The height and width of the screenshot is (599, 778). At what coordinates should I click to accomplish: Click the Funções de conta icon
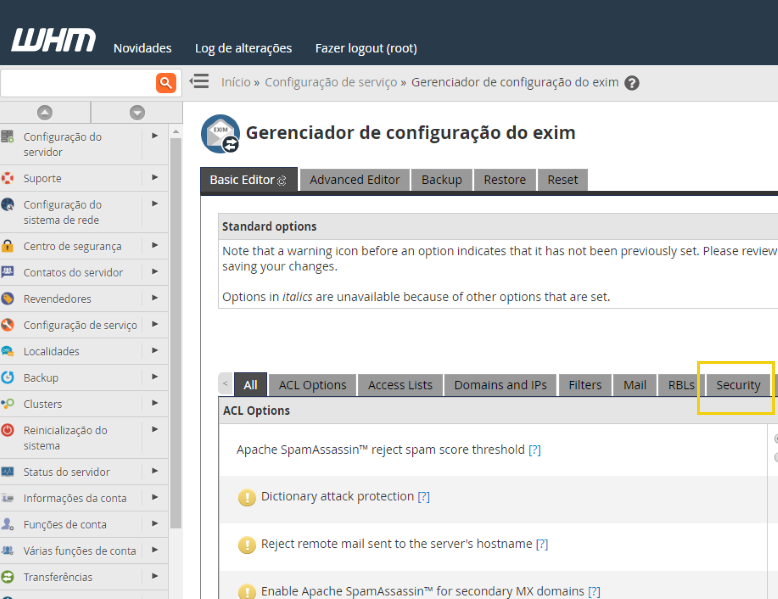[7, 524]
